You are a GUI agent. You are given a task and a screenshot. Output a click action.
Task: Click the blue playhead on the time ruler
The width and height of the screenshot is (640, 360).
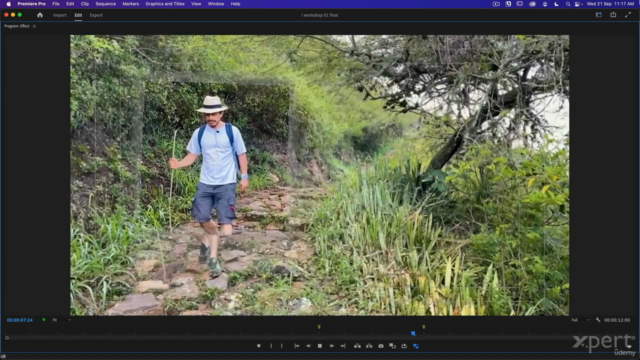point(413,333)
